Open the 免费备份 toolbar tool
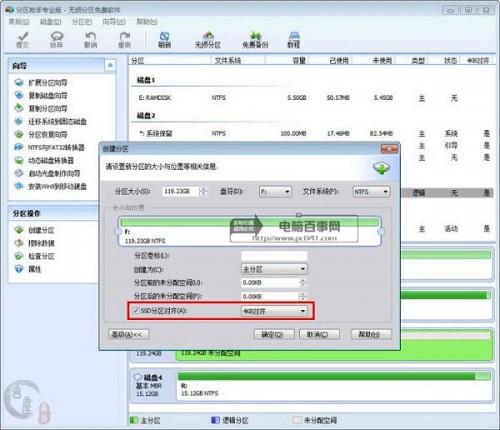Screen dimensions: 500x430 click(x=255, y=40)
